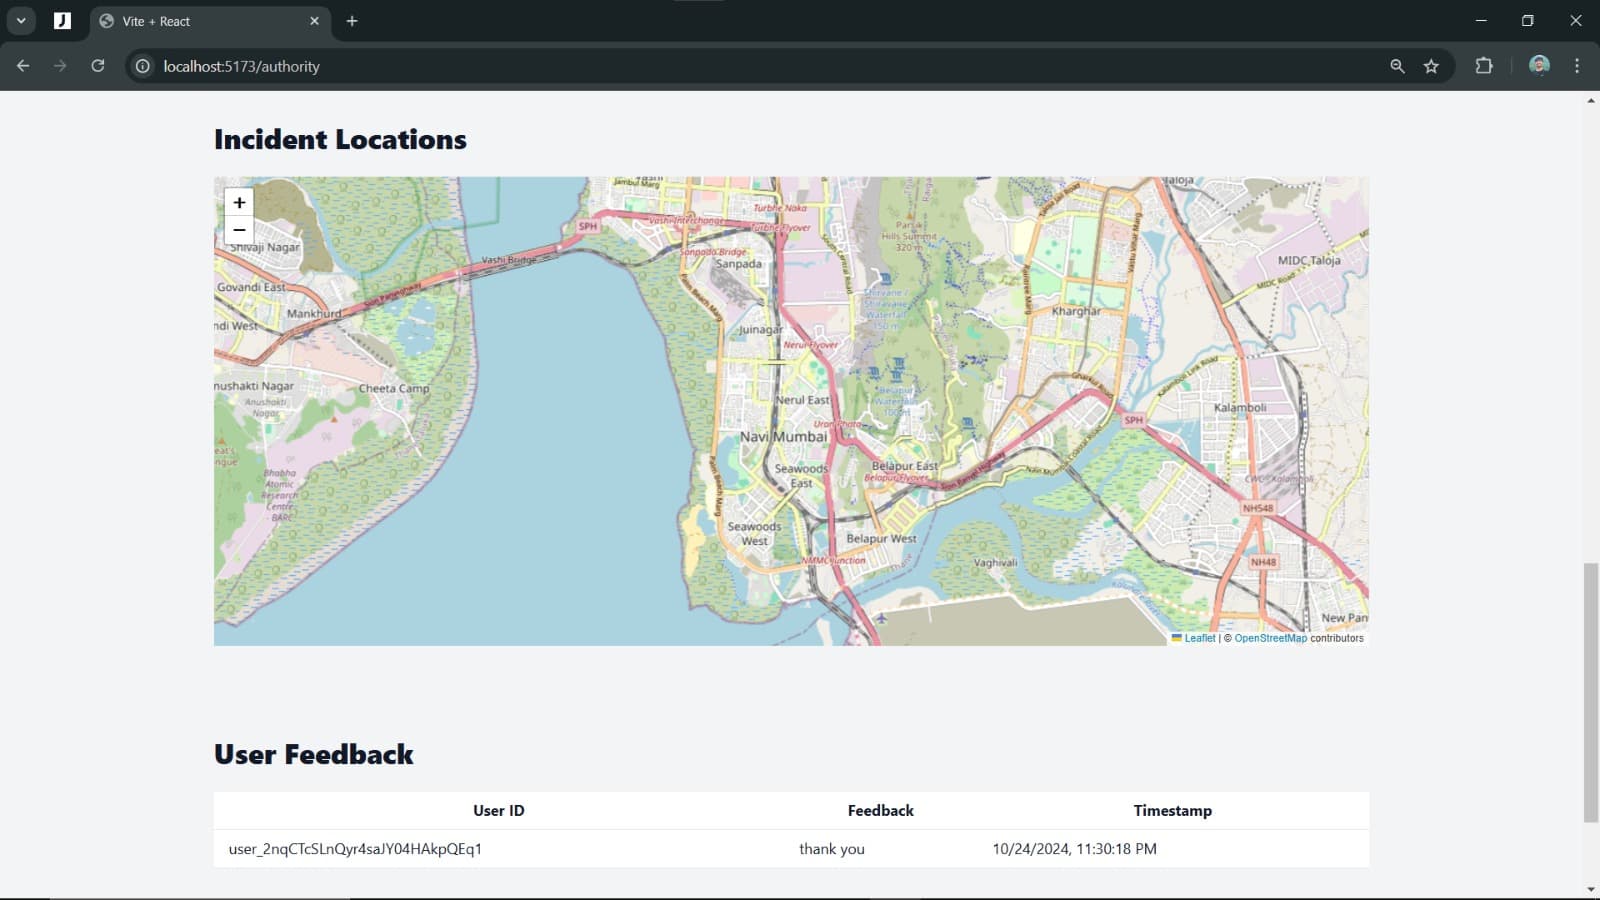1600x900 pixels.
Task: Open a new browser tab
Action: click(x=352, y=21)
